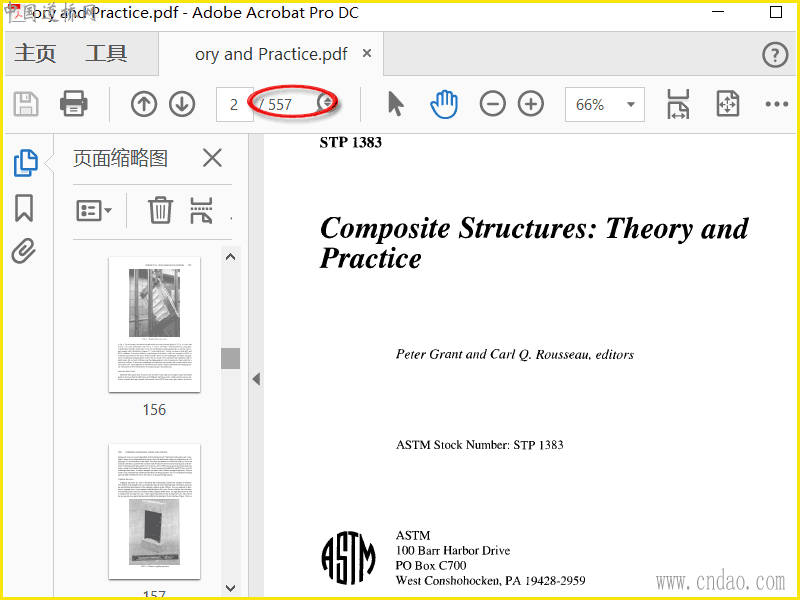Close the 页面缩略图 panel
The height and width of the screenshot is (600, 800).
coord(212,158)
